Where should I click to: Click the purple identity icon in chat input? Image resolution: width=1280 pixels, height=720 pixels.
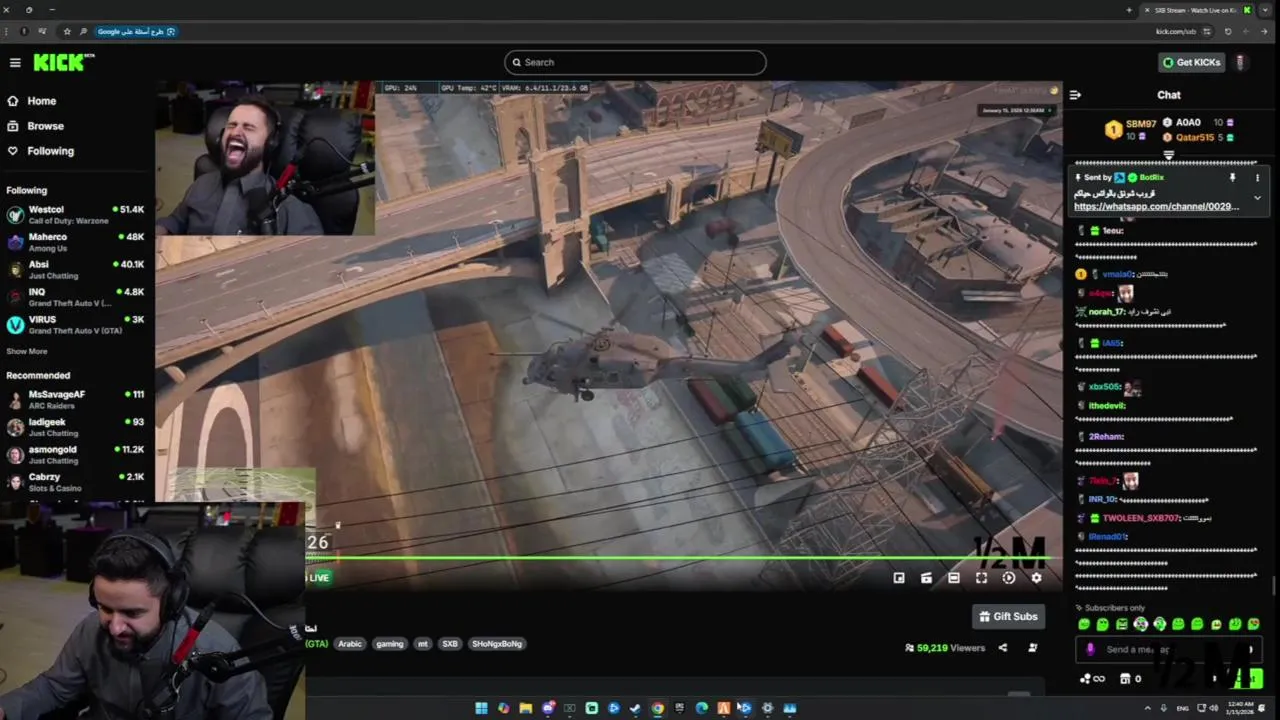[1090, 650]
